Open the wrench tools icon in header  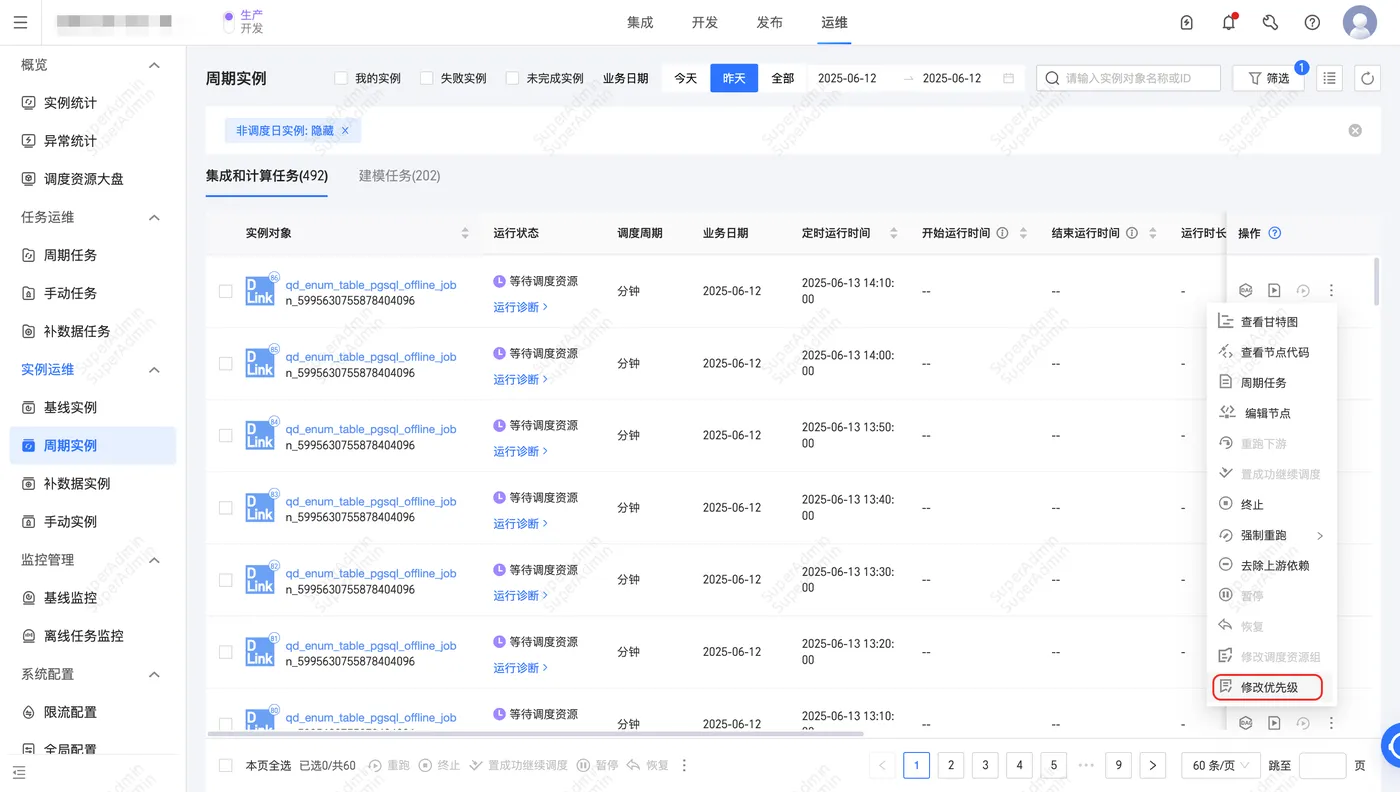[x=1271, y=22]
